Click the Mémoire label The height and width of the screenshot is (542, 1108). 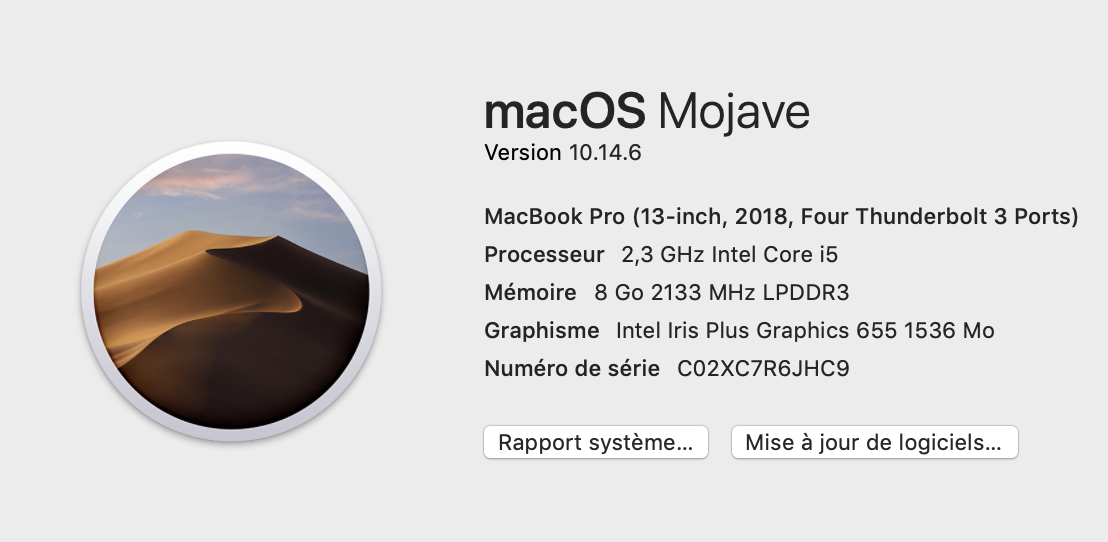(530, 293)
